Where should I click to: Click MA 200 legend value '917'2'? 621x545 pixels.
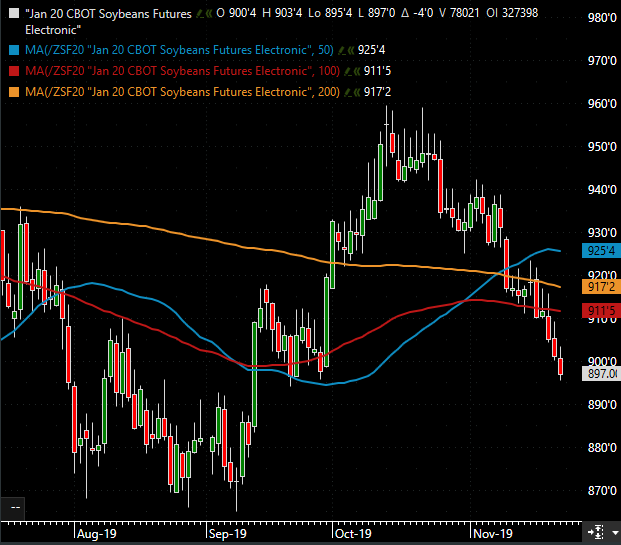coord(377,92)
